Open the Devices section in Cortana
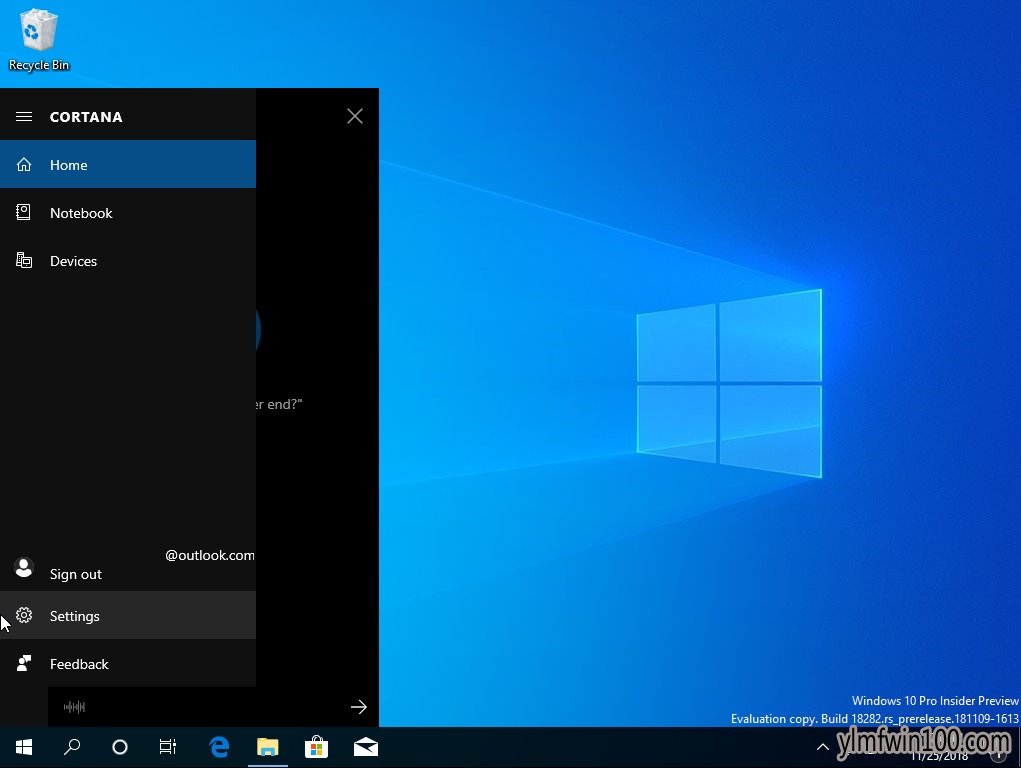This screenshot has width=1021, height=768. pyautogui.click(x=128, y=261)
